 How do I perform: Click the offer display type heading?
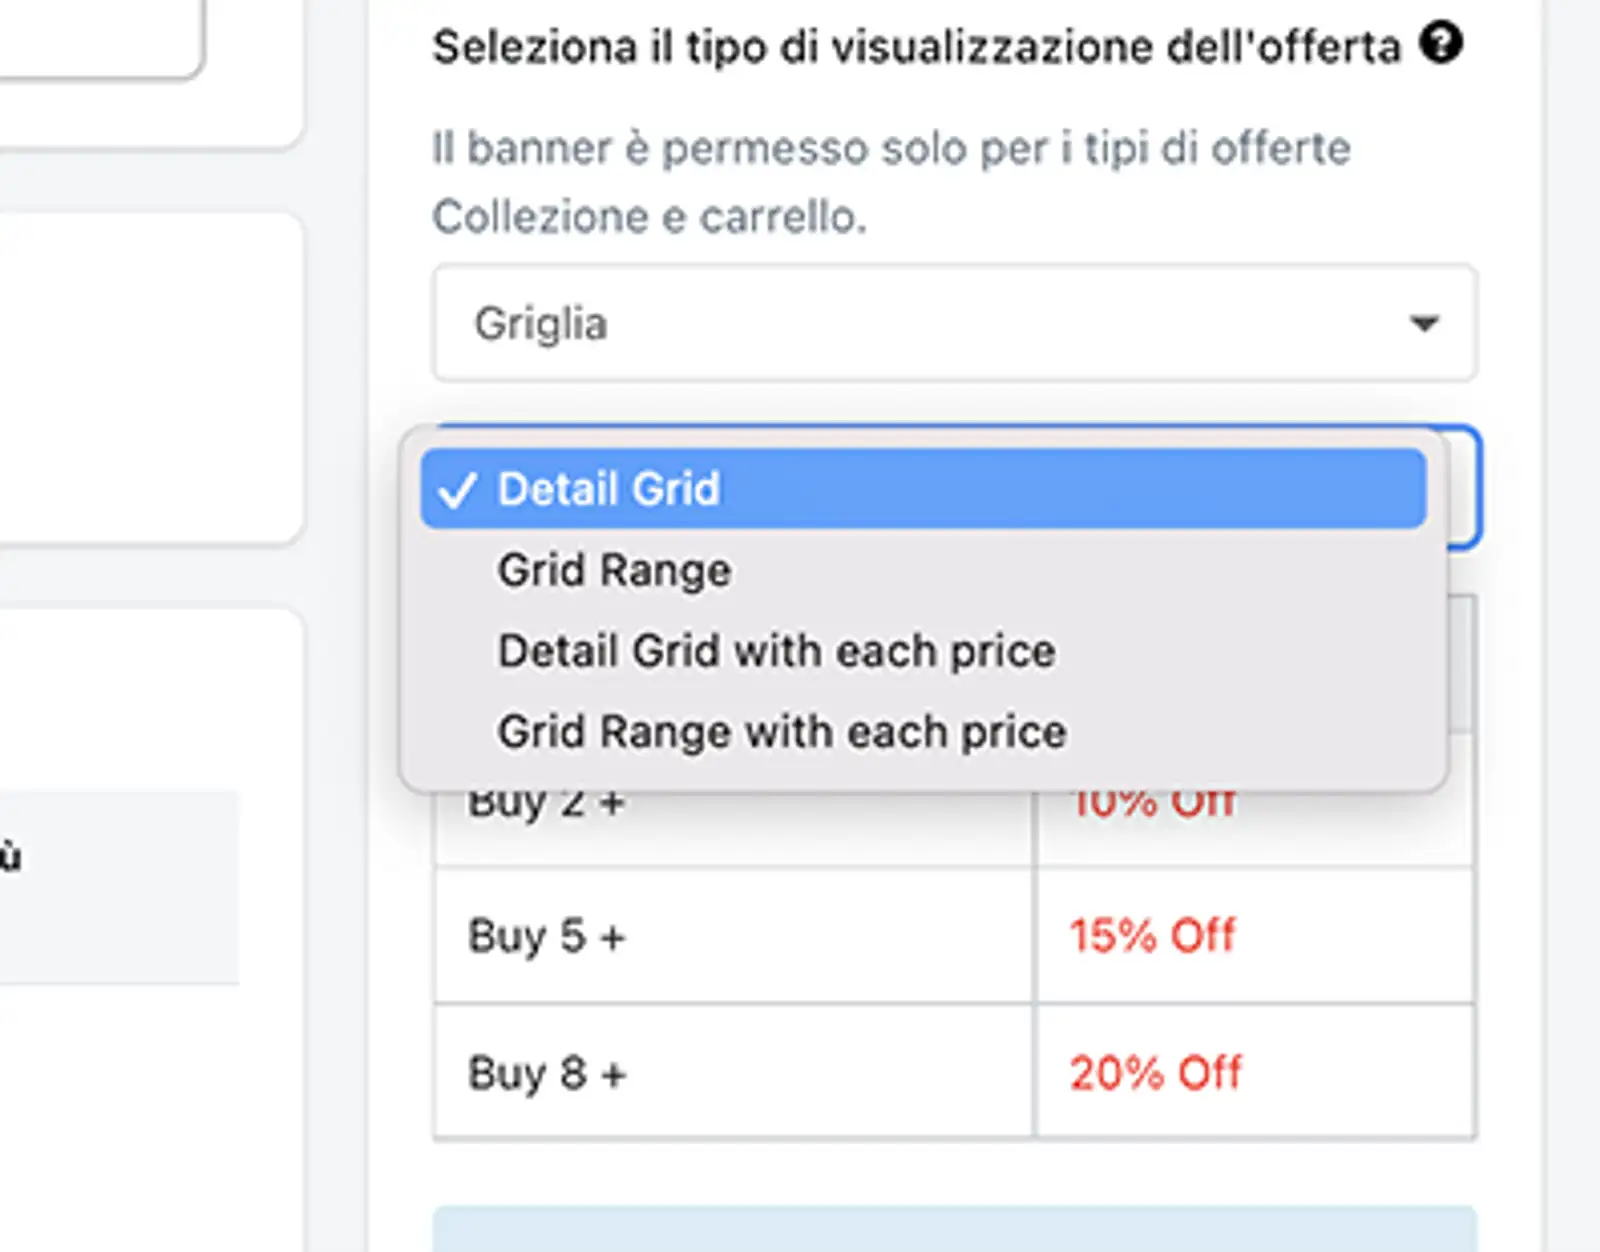coord(916,47)
